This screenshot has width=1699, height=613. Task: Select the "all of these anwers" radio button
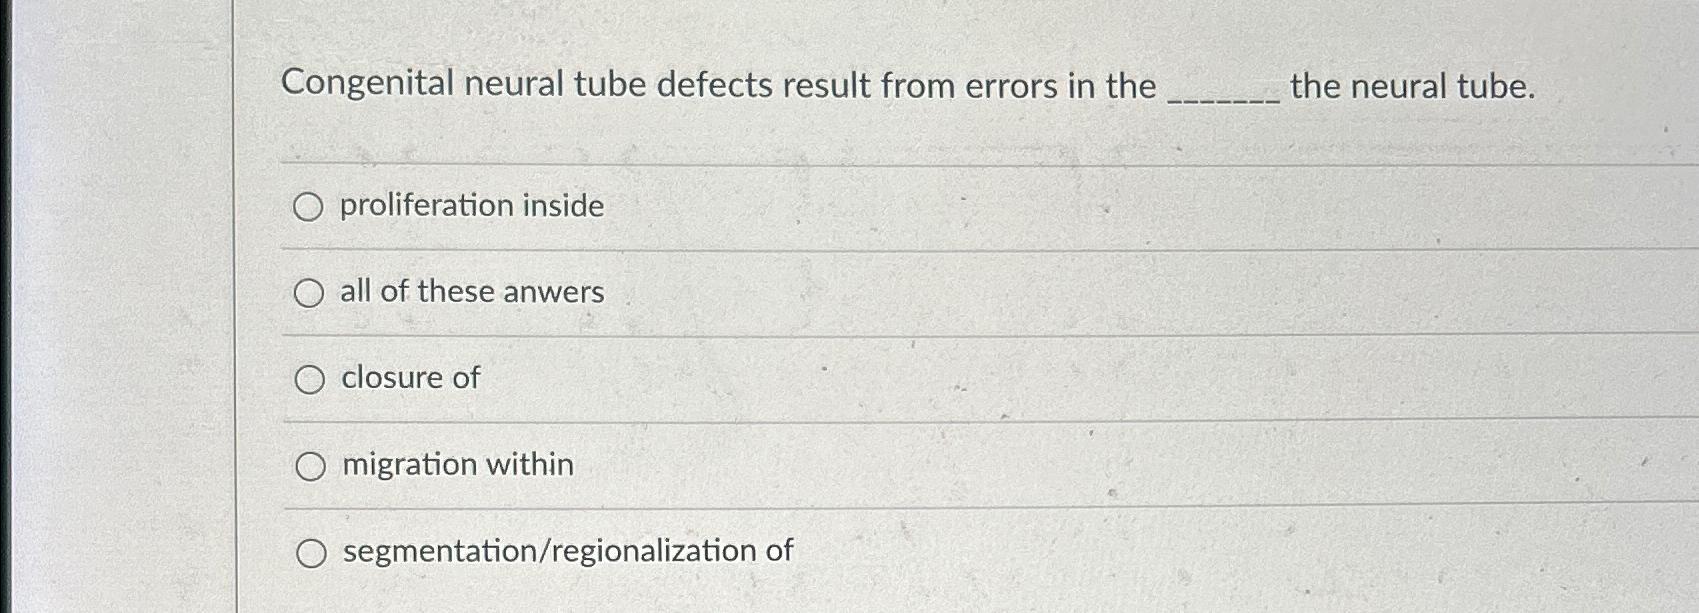[310, 293]
